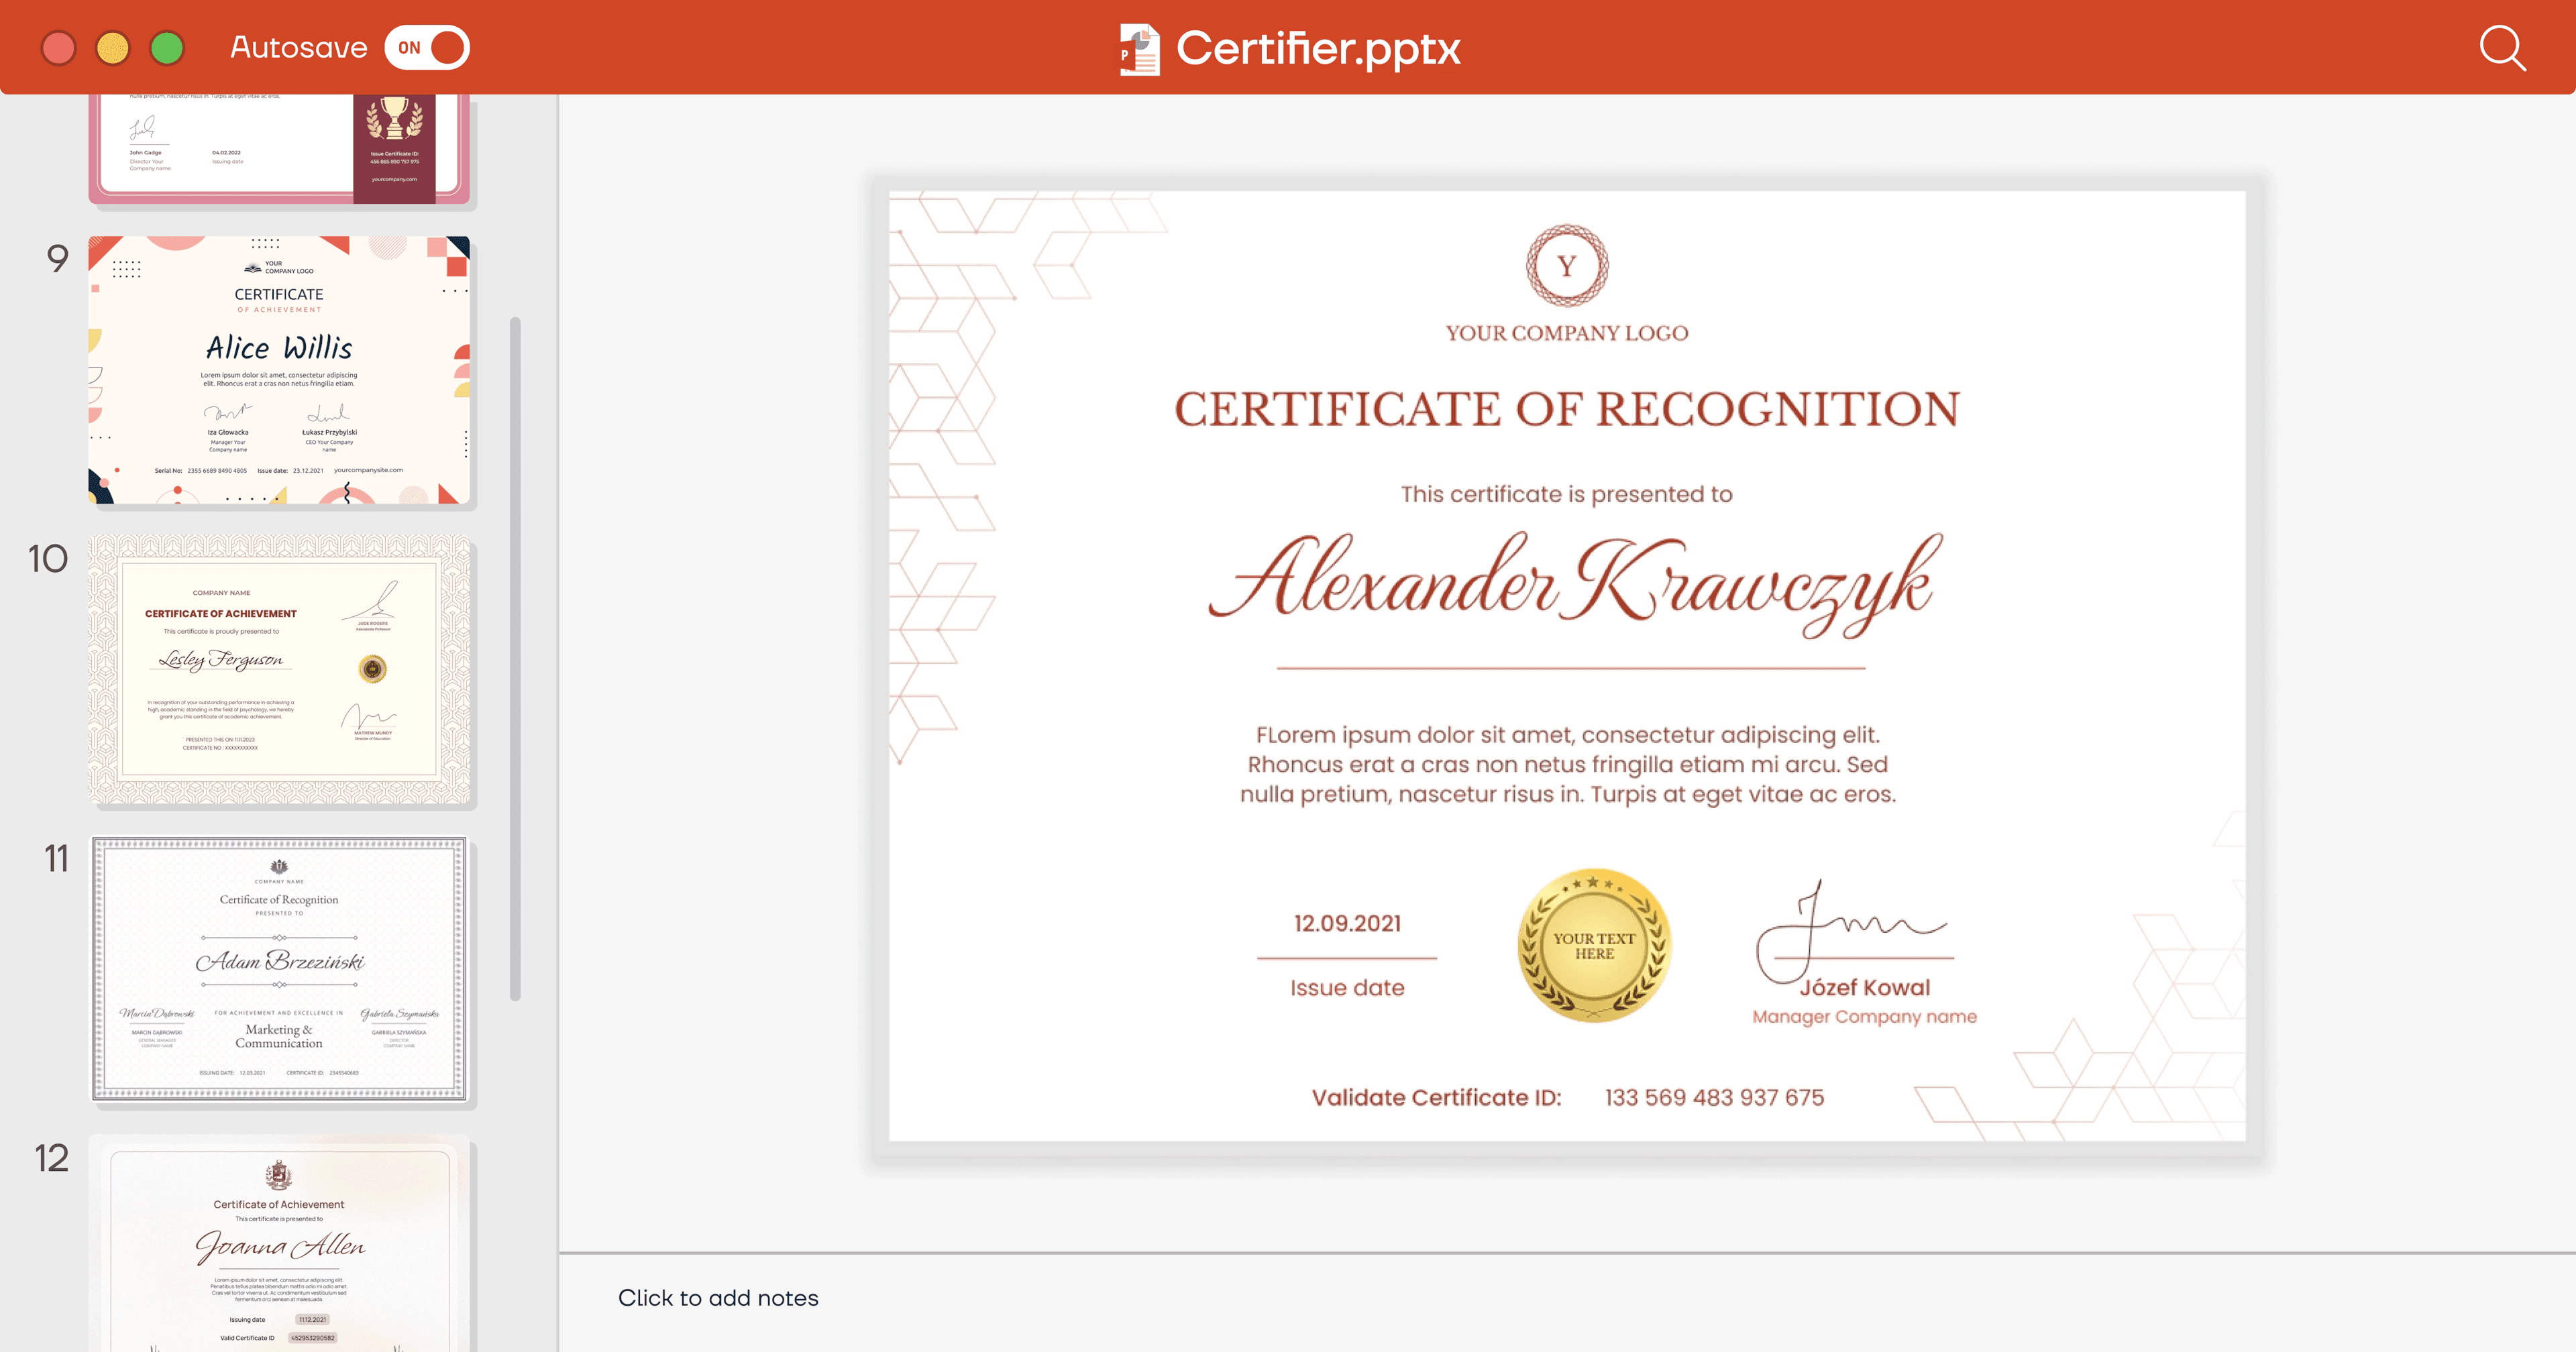Click the gold seal badge on certificate

[1594, 945]
